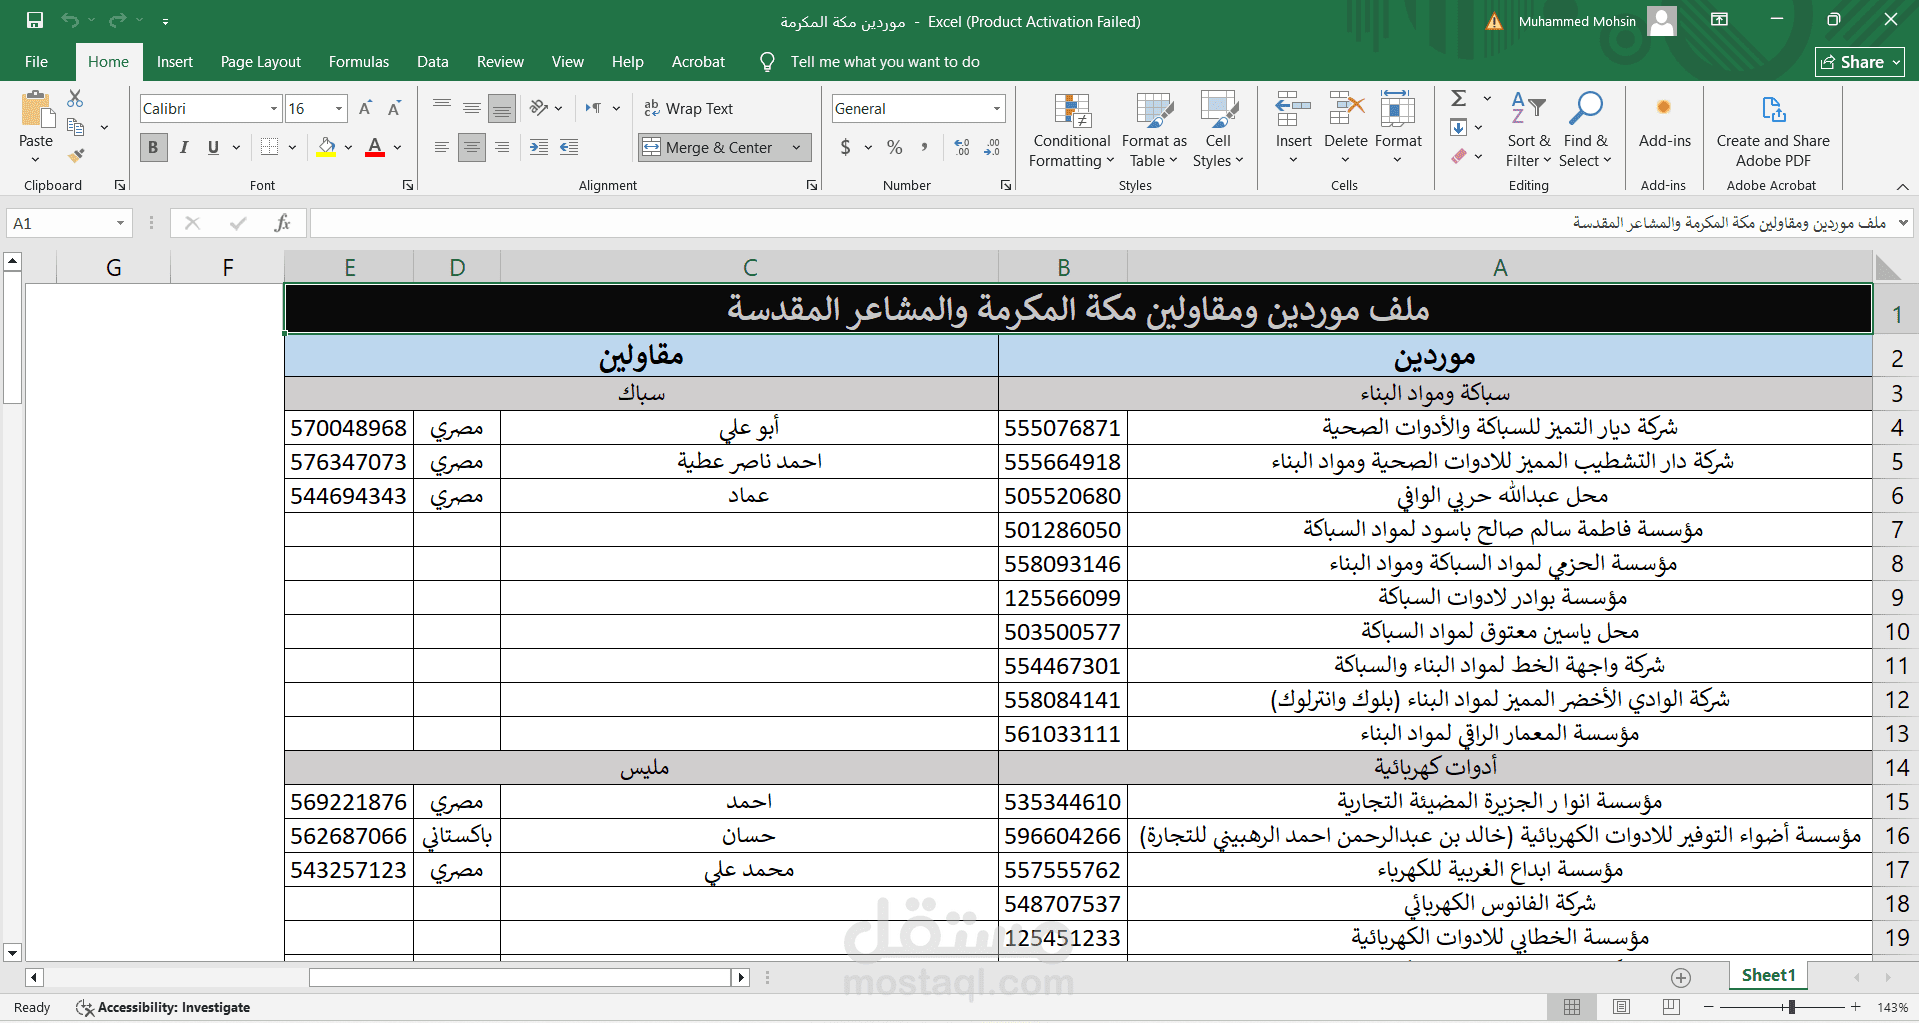
Task: Click the Fill Color yellow swatch
Action: 326,147
